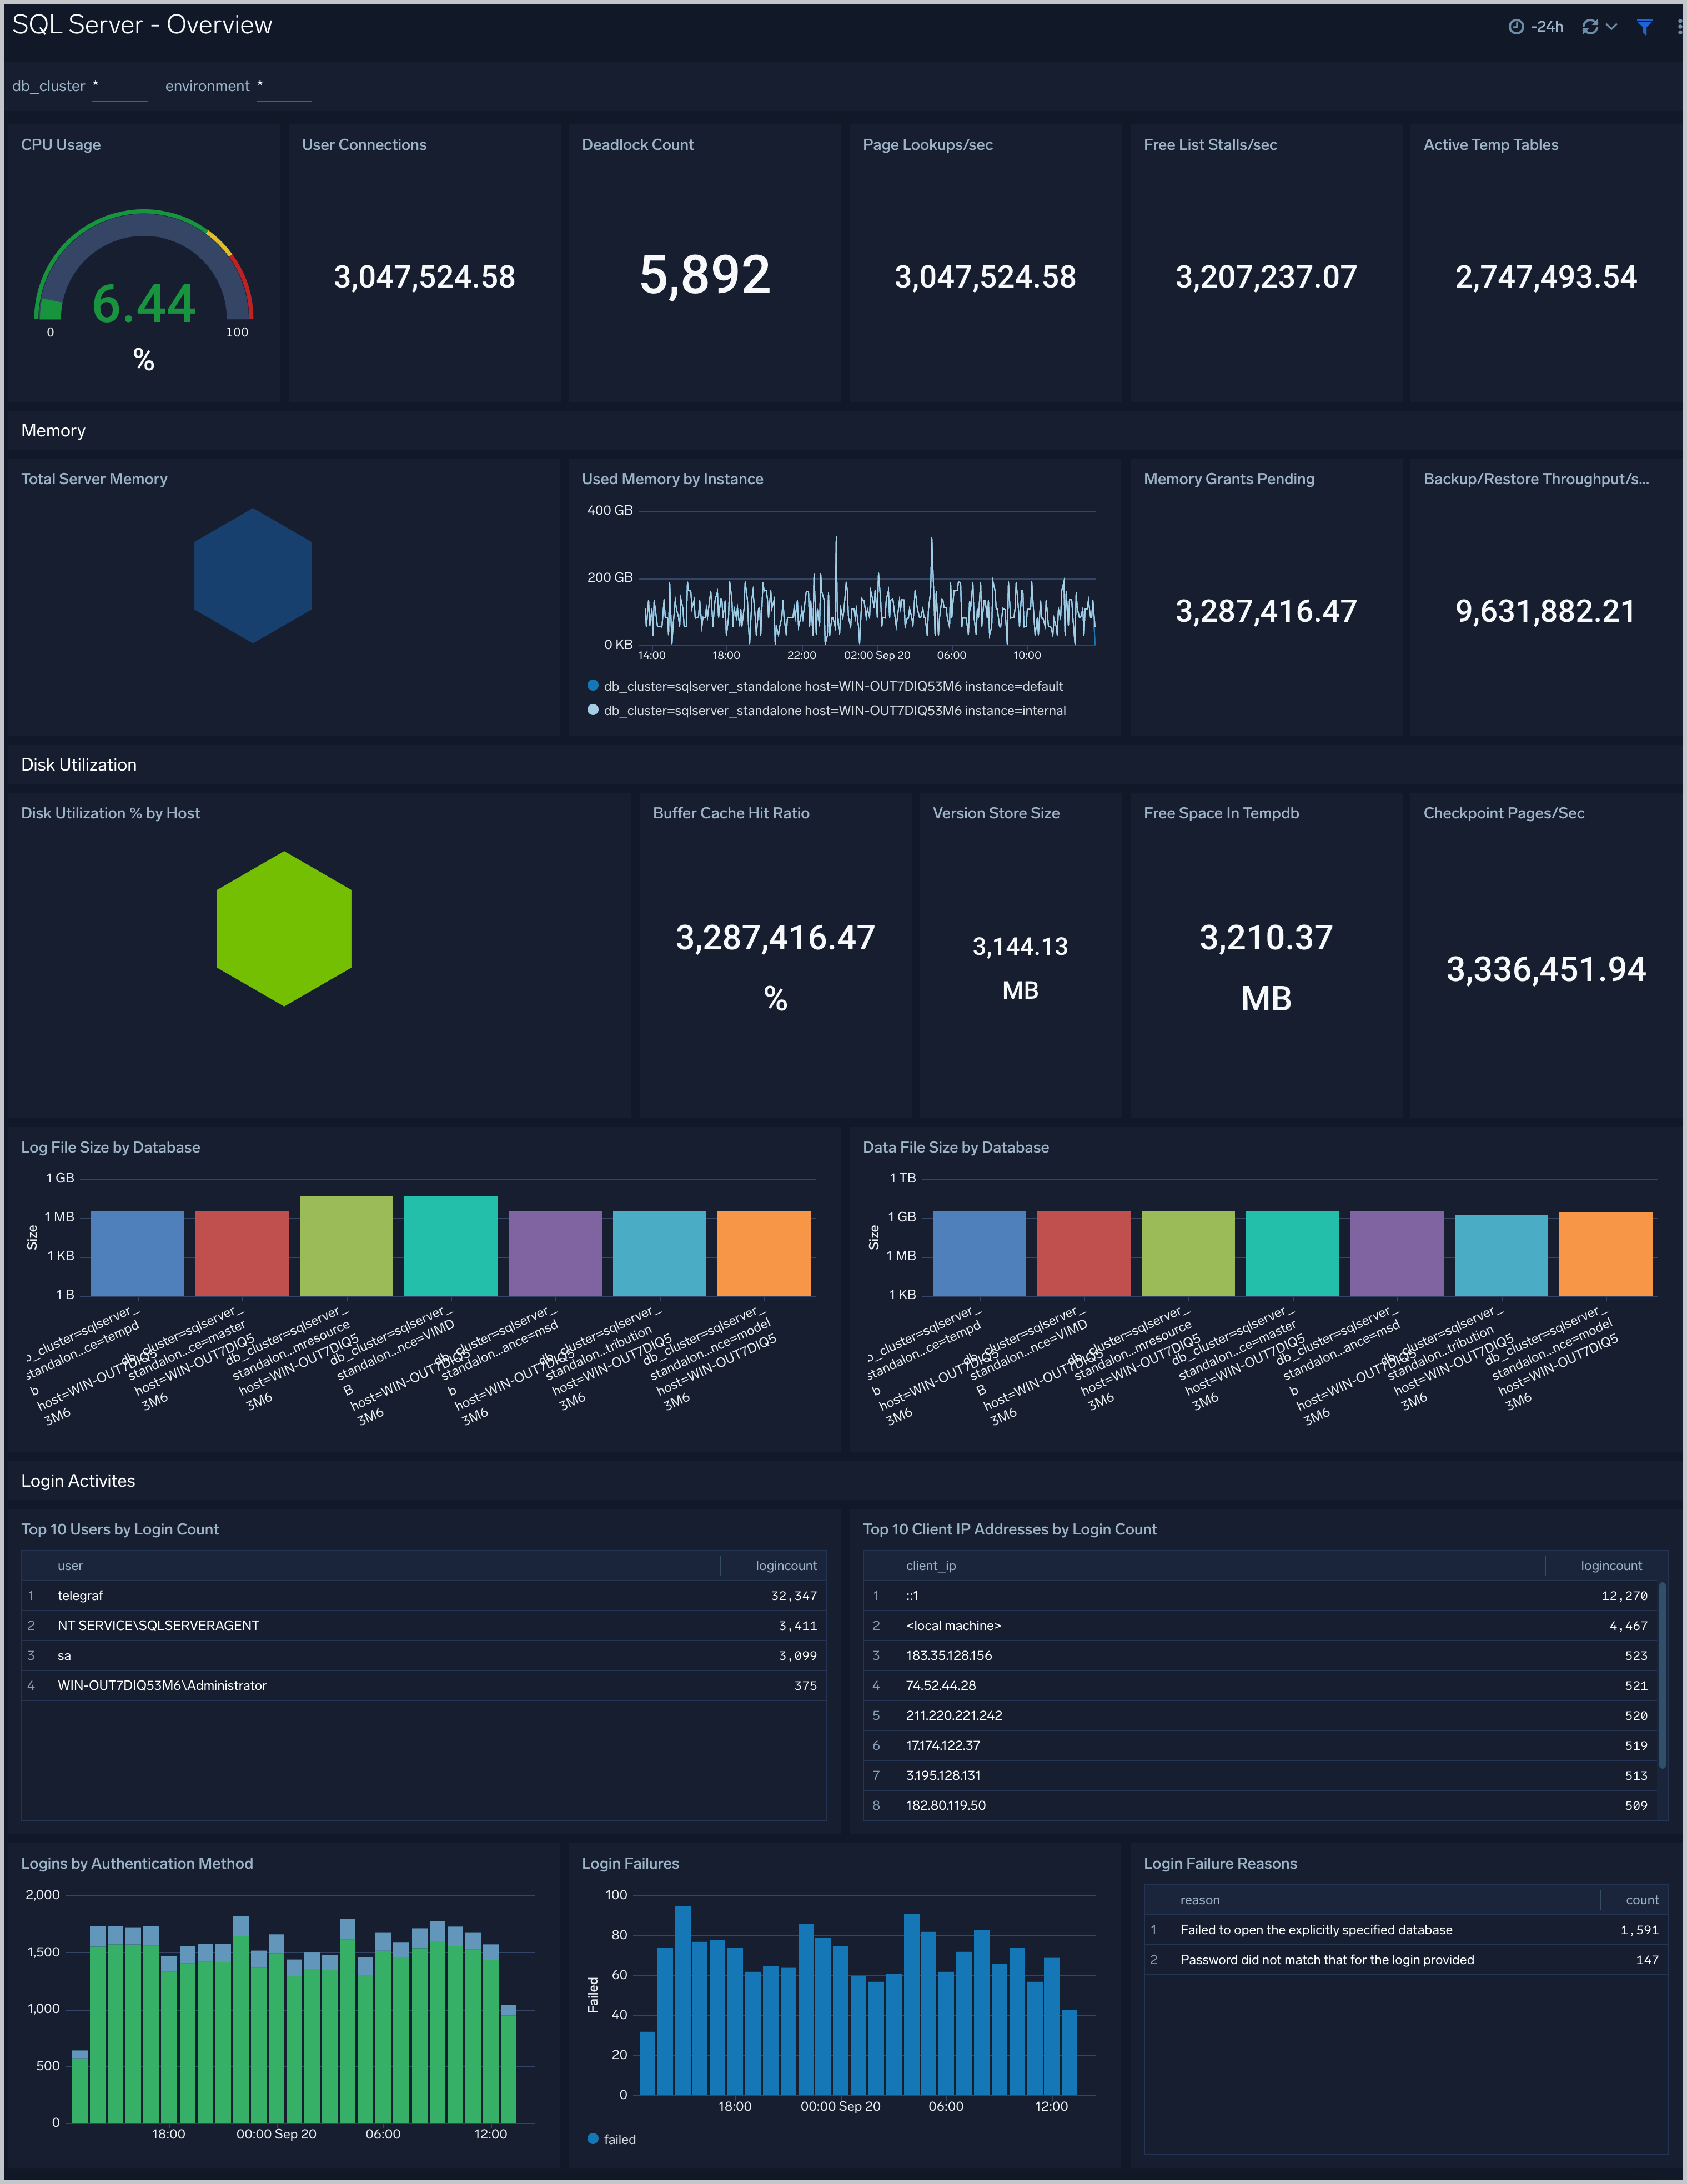
Task: Click the 211.220.221.242 IP row
Action: (x=1260, y=1715)
